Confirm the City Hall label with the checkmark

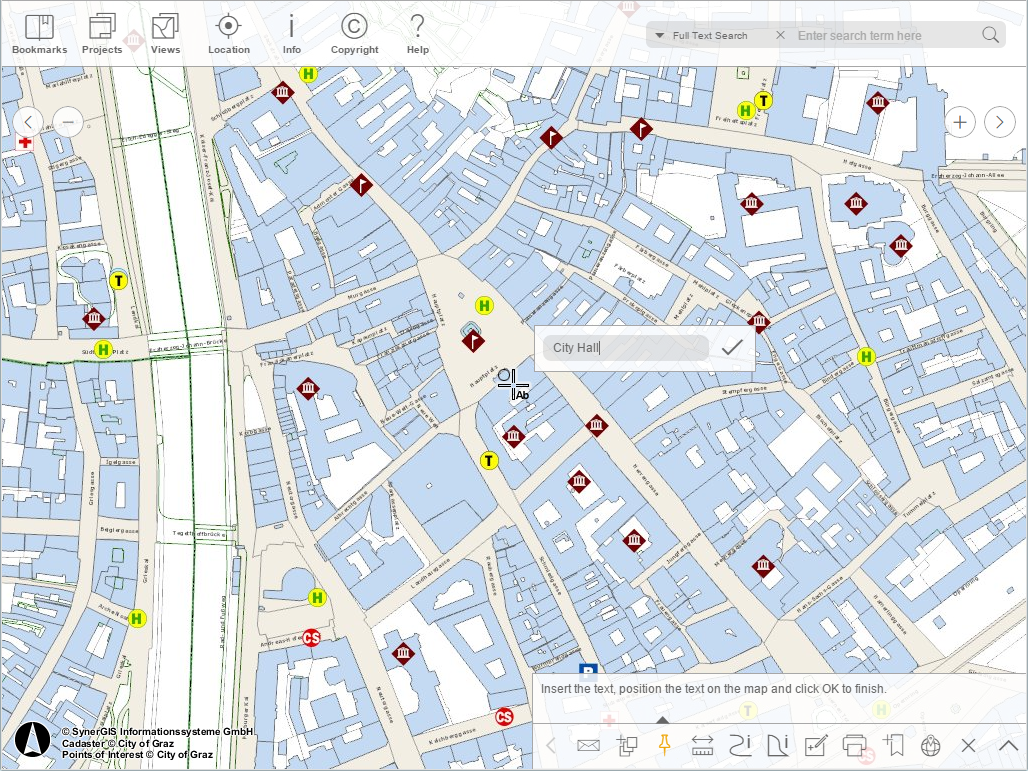(731, 347)
